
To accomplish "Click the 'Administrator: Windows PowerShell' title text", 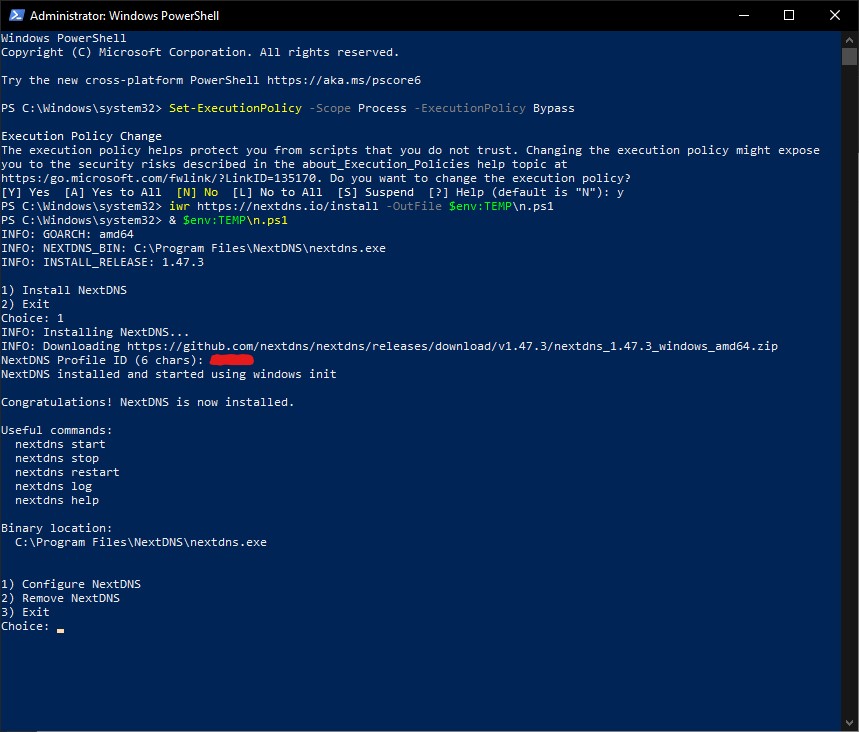I will pos(124,16).
